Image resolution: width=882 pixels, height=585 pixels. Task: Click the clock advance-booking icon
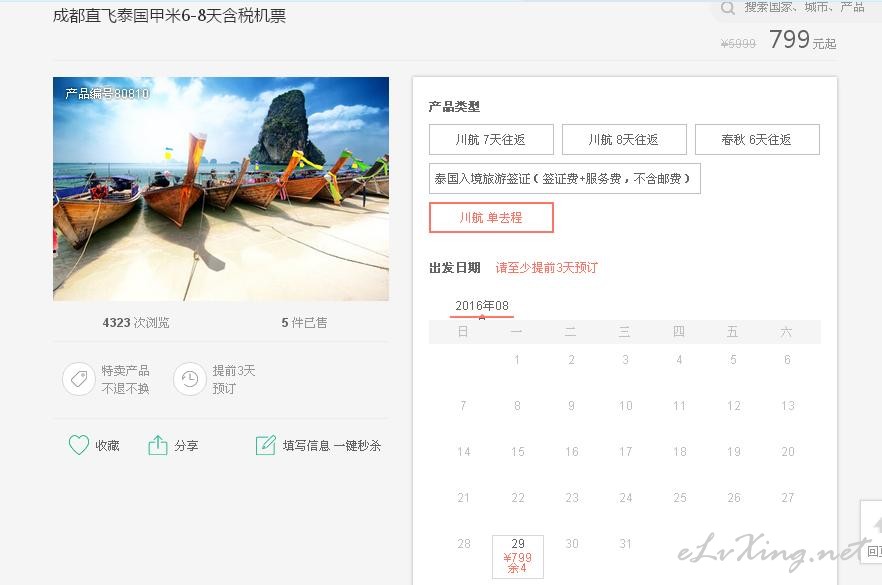pos(190,379)
